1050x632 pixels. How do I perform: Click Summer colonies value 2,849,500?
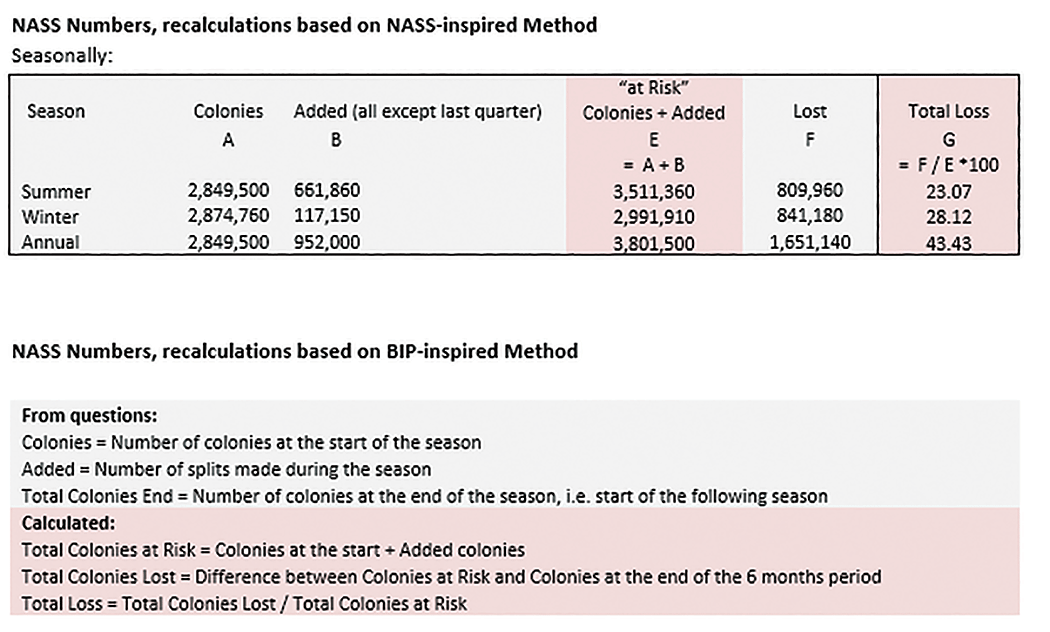coord(228,191)
